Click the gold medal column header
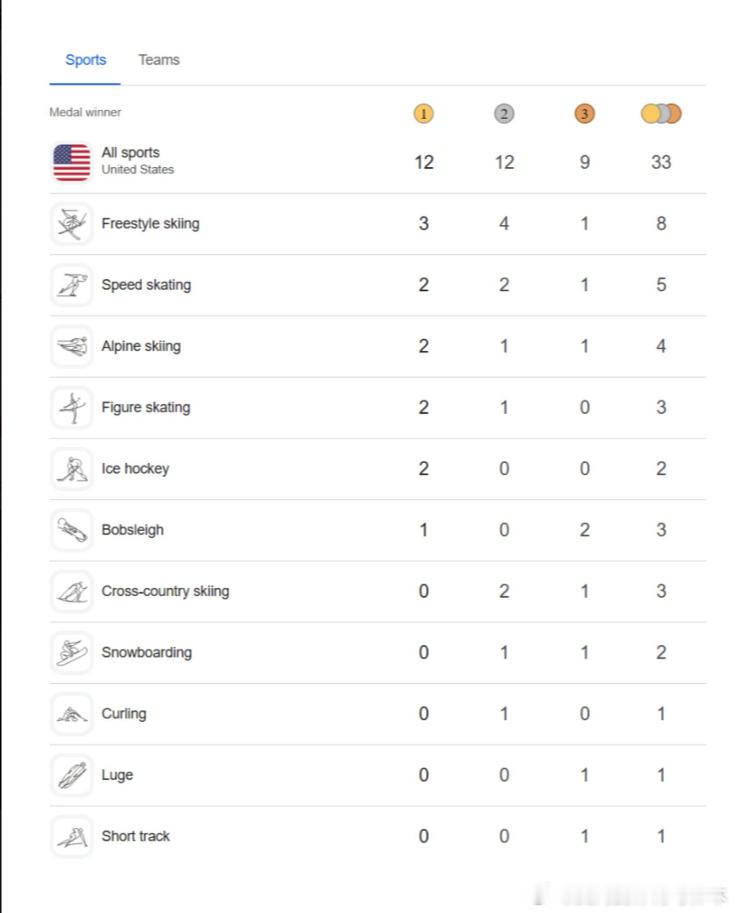The height and width of the screenshot is (913, 735). (423, 114)
